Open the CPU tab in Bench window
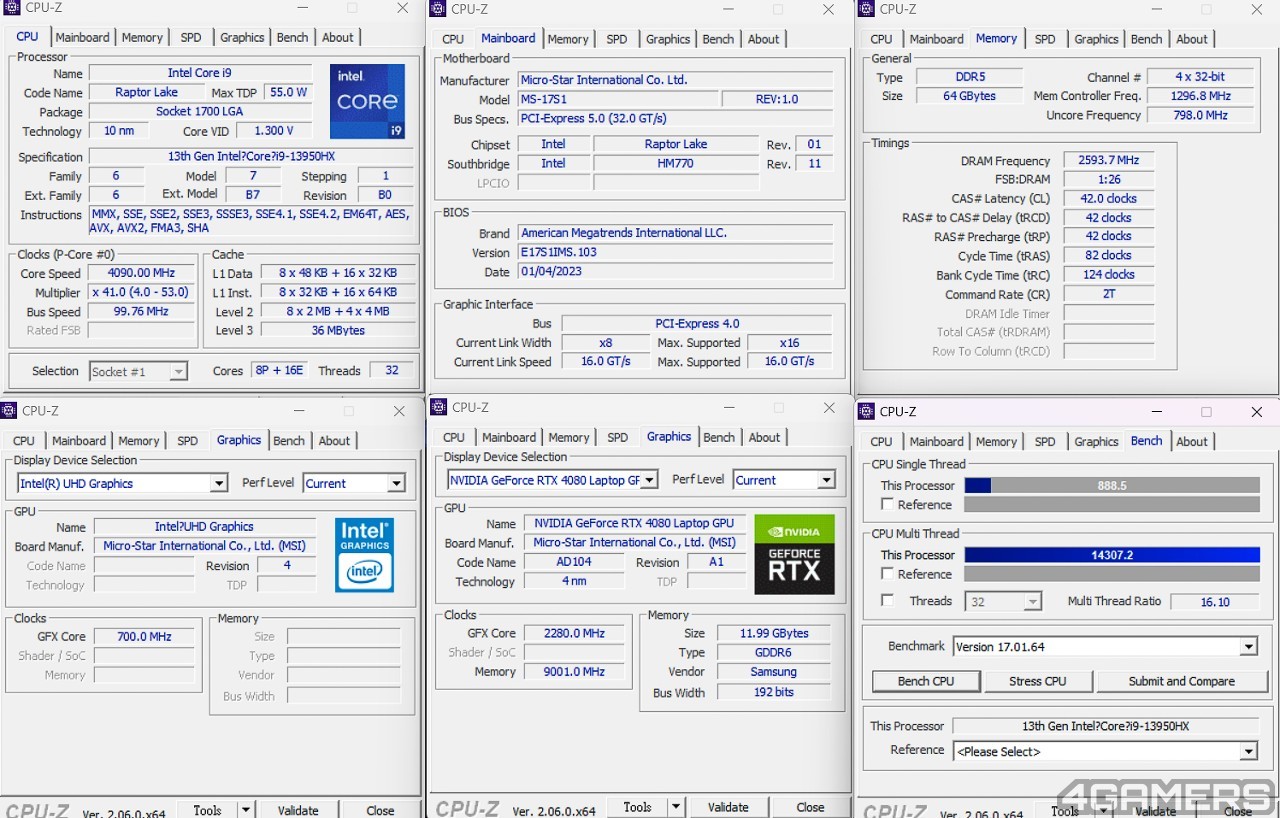This screenshot has width=1280, height=818. 882,441
